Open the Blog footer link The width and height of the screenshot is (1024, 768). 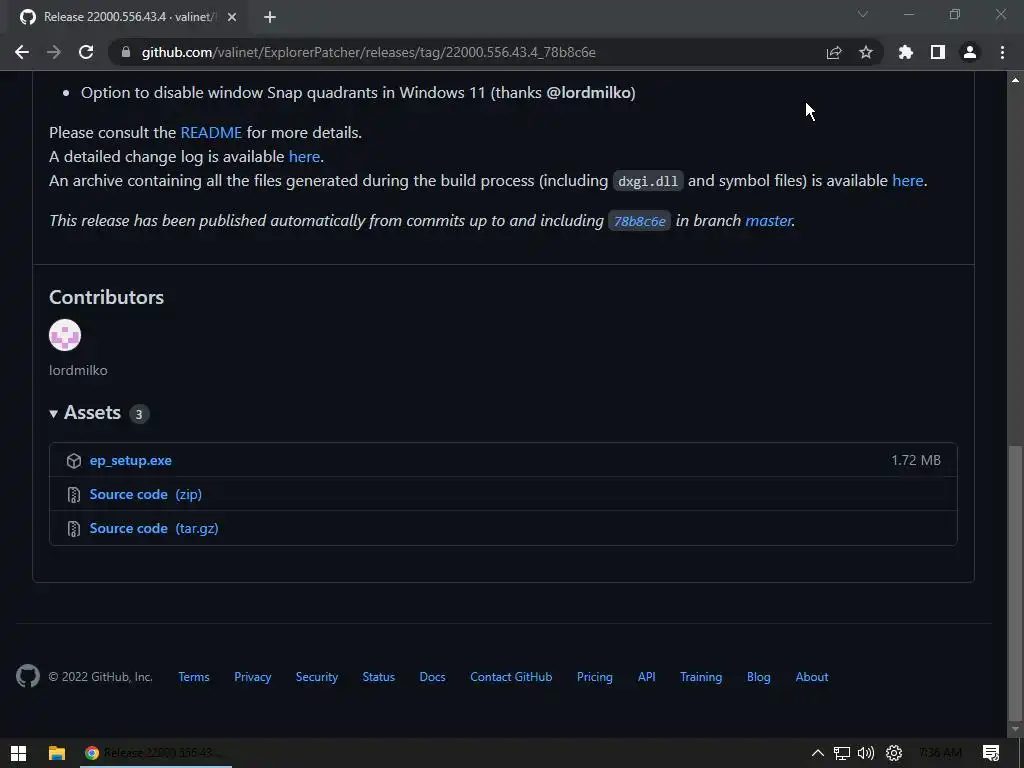tap(758, 677)
